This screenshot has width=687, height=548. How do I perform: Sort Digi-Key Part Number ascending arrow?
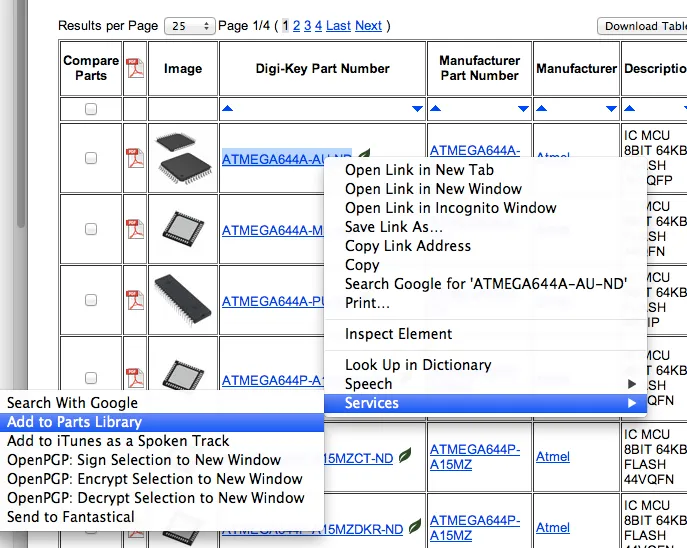click(227, 108)
